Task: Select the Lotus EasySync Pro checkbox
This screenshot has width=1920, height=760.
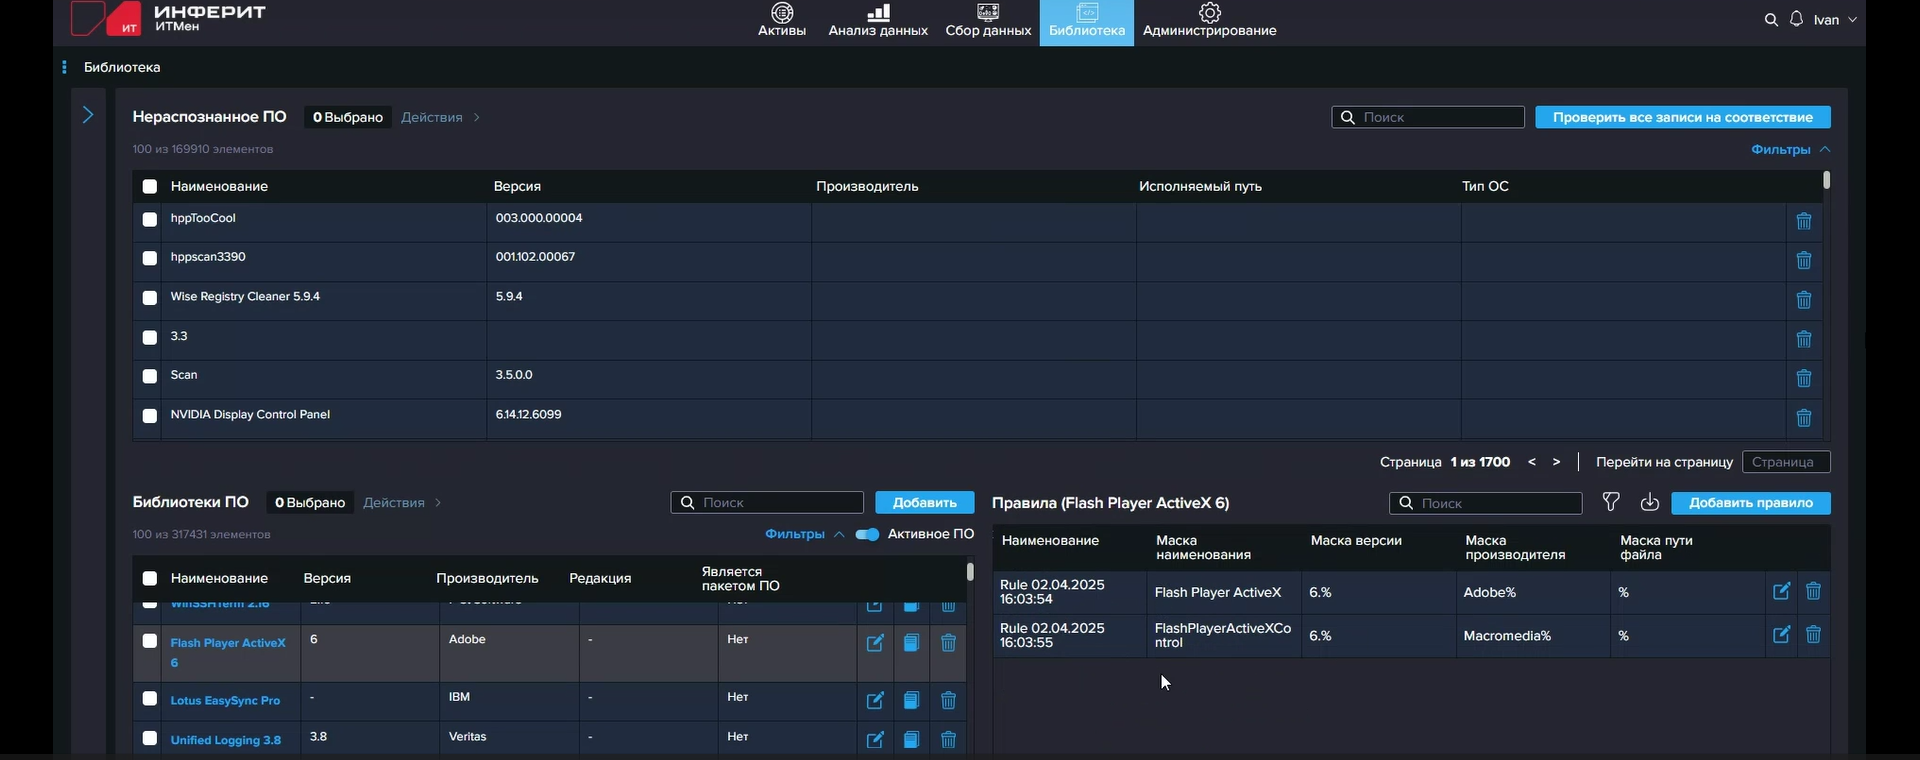Action: (x=150, y=699)
